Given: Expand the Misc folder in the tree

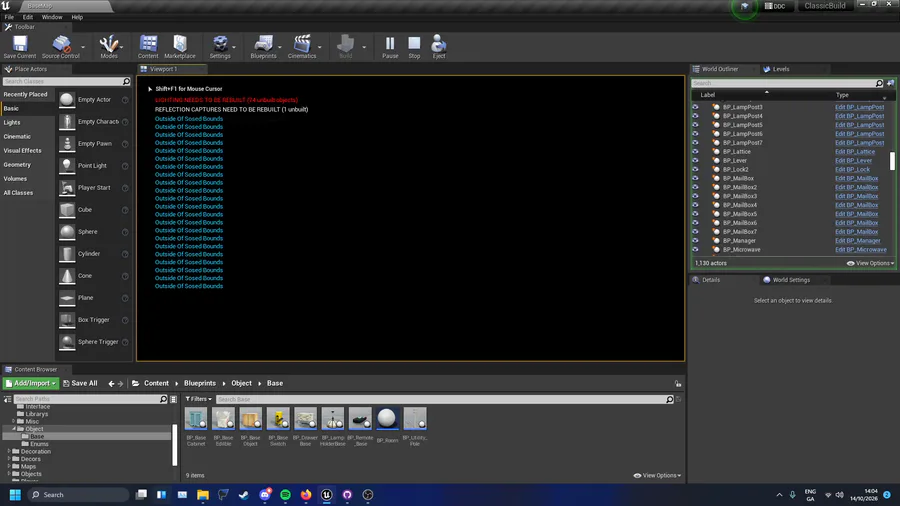Looking at the screenshot, I should point(14,421).
